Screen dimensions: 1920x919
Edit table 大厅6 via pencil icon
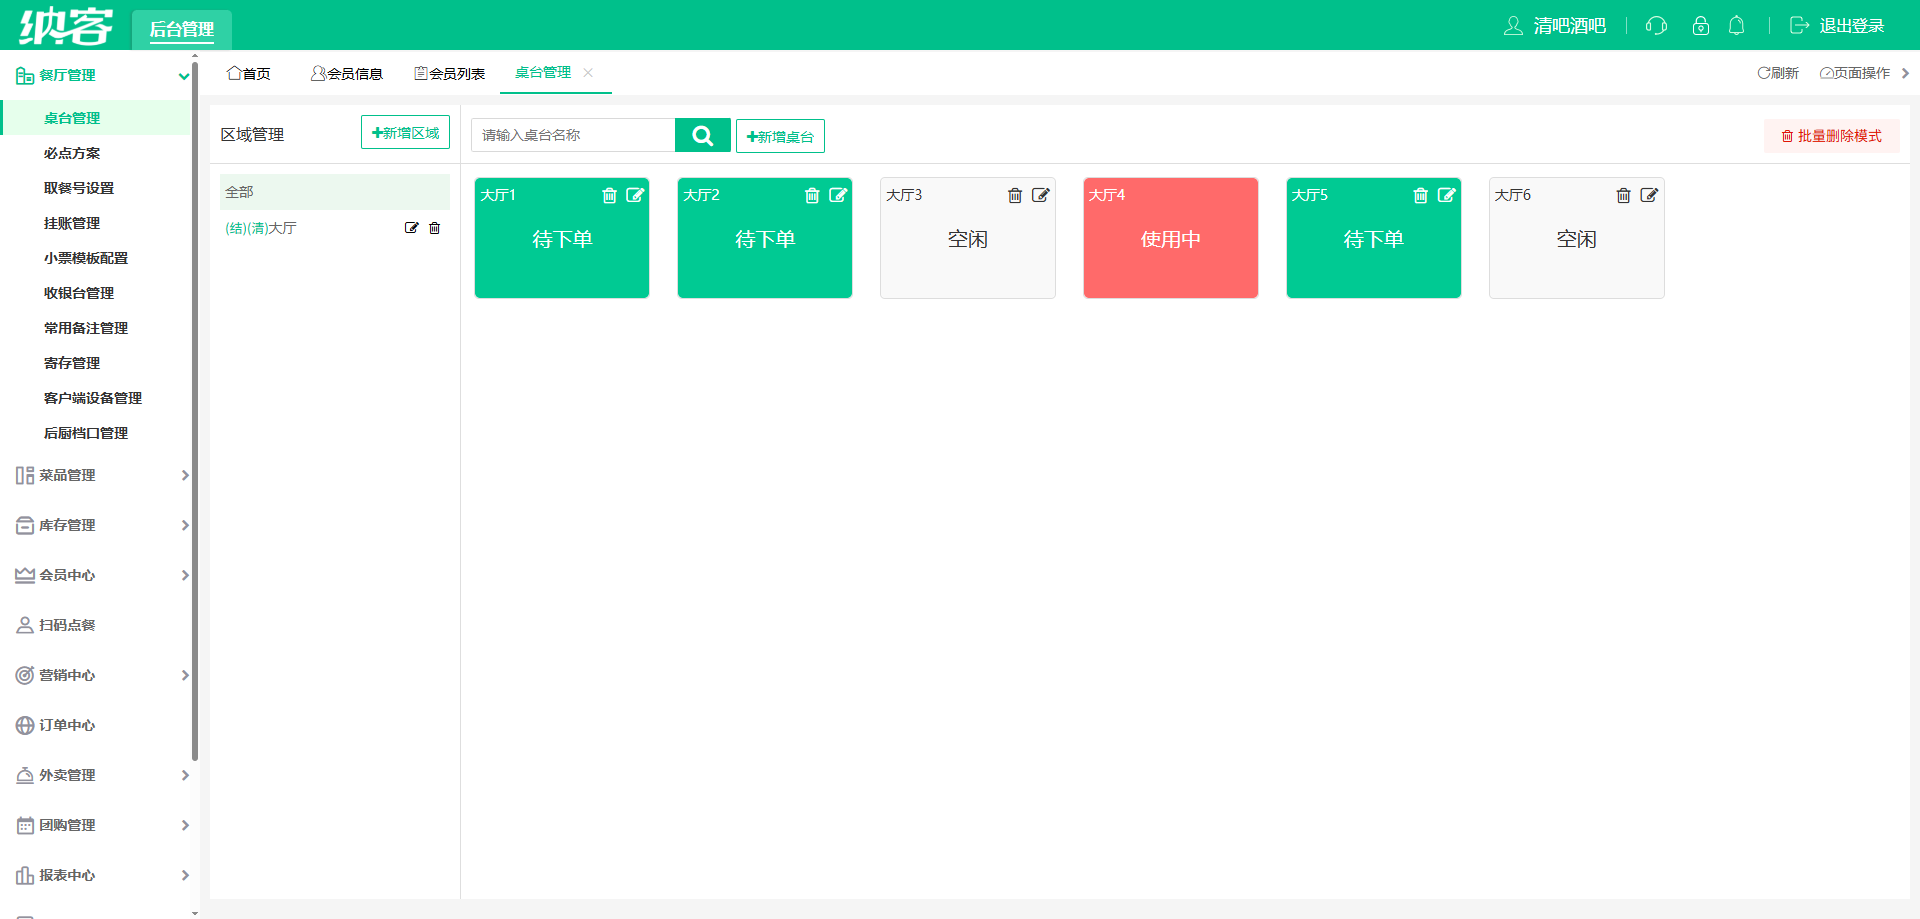click(1650, 195)
